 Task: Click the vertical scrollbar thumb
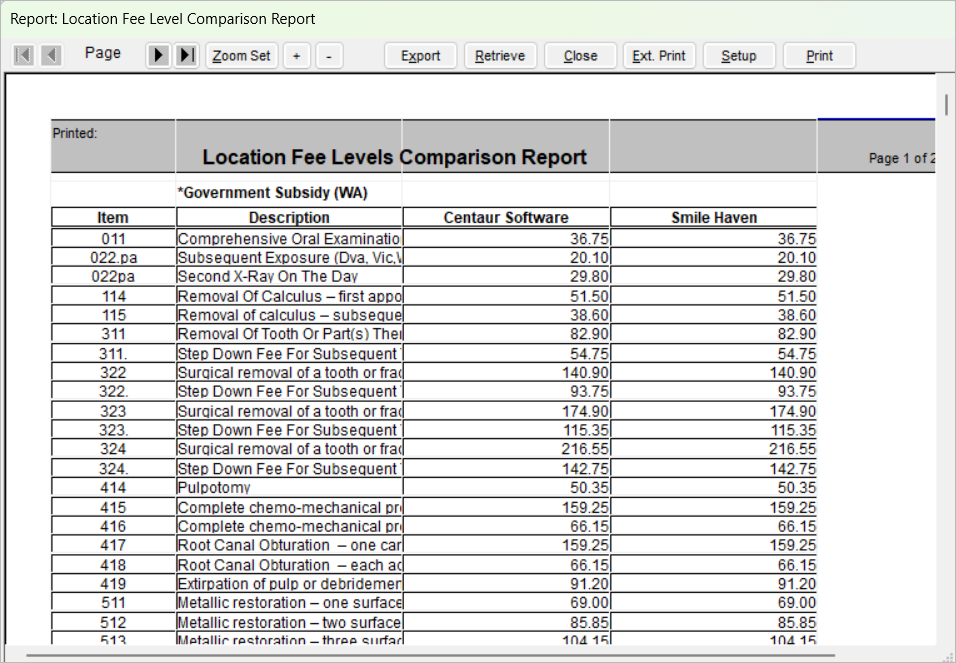point(946,105)
